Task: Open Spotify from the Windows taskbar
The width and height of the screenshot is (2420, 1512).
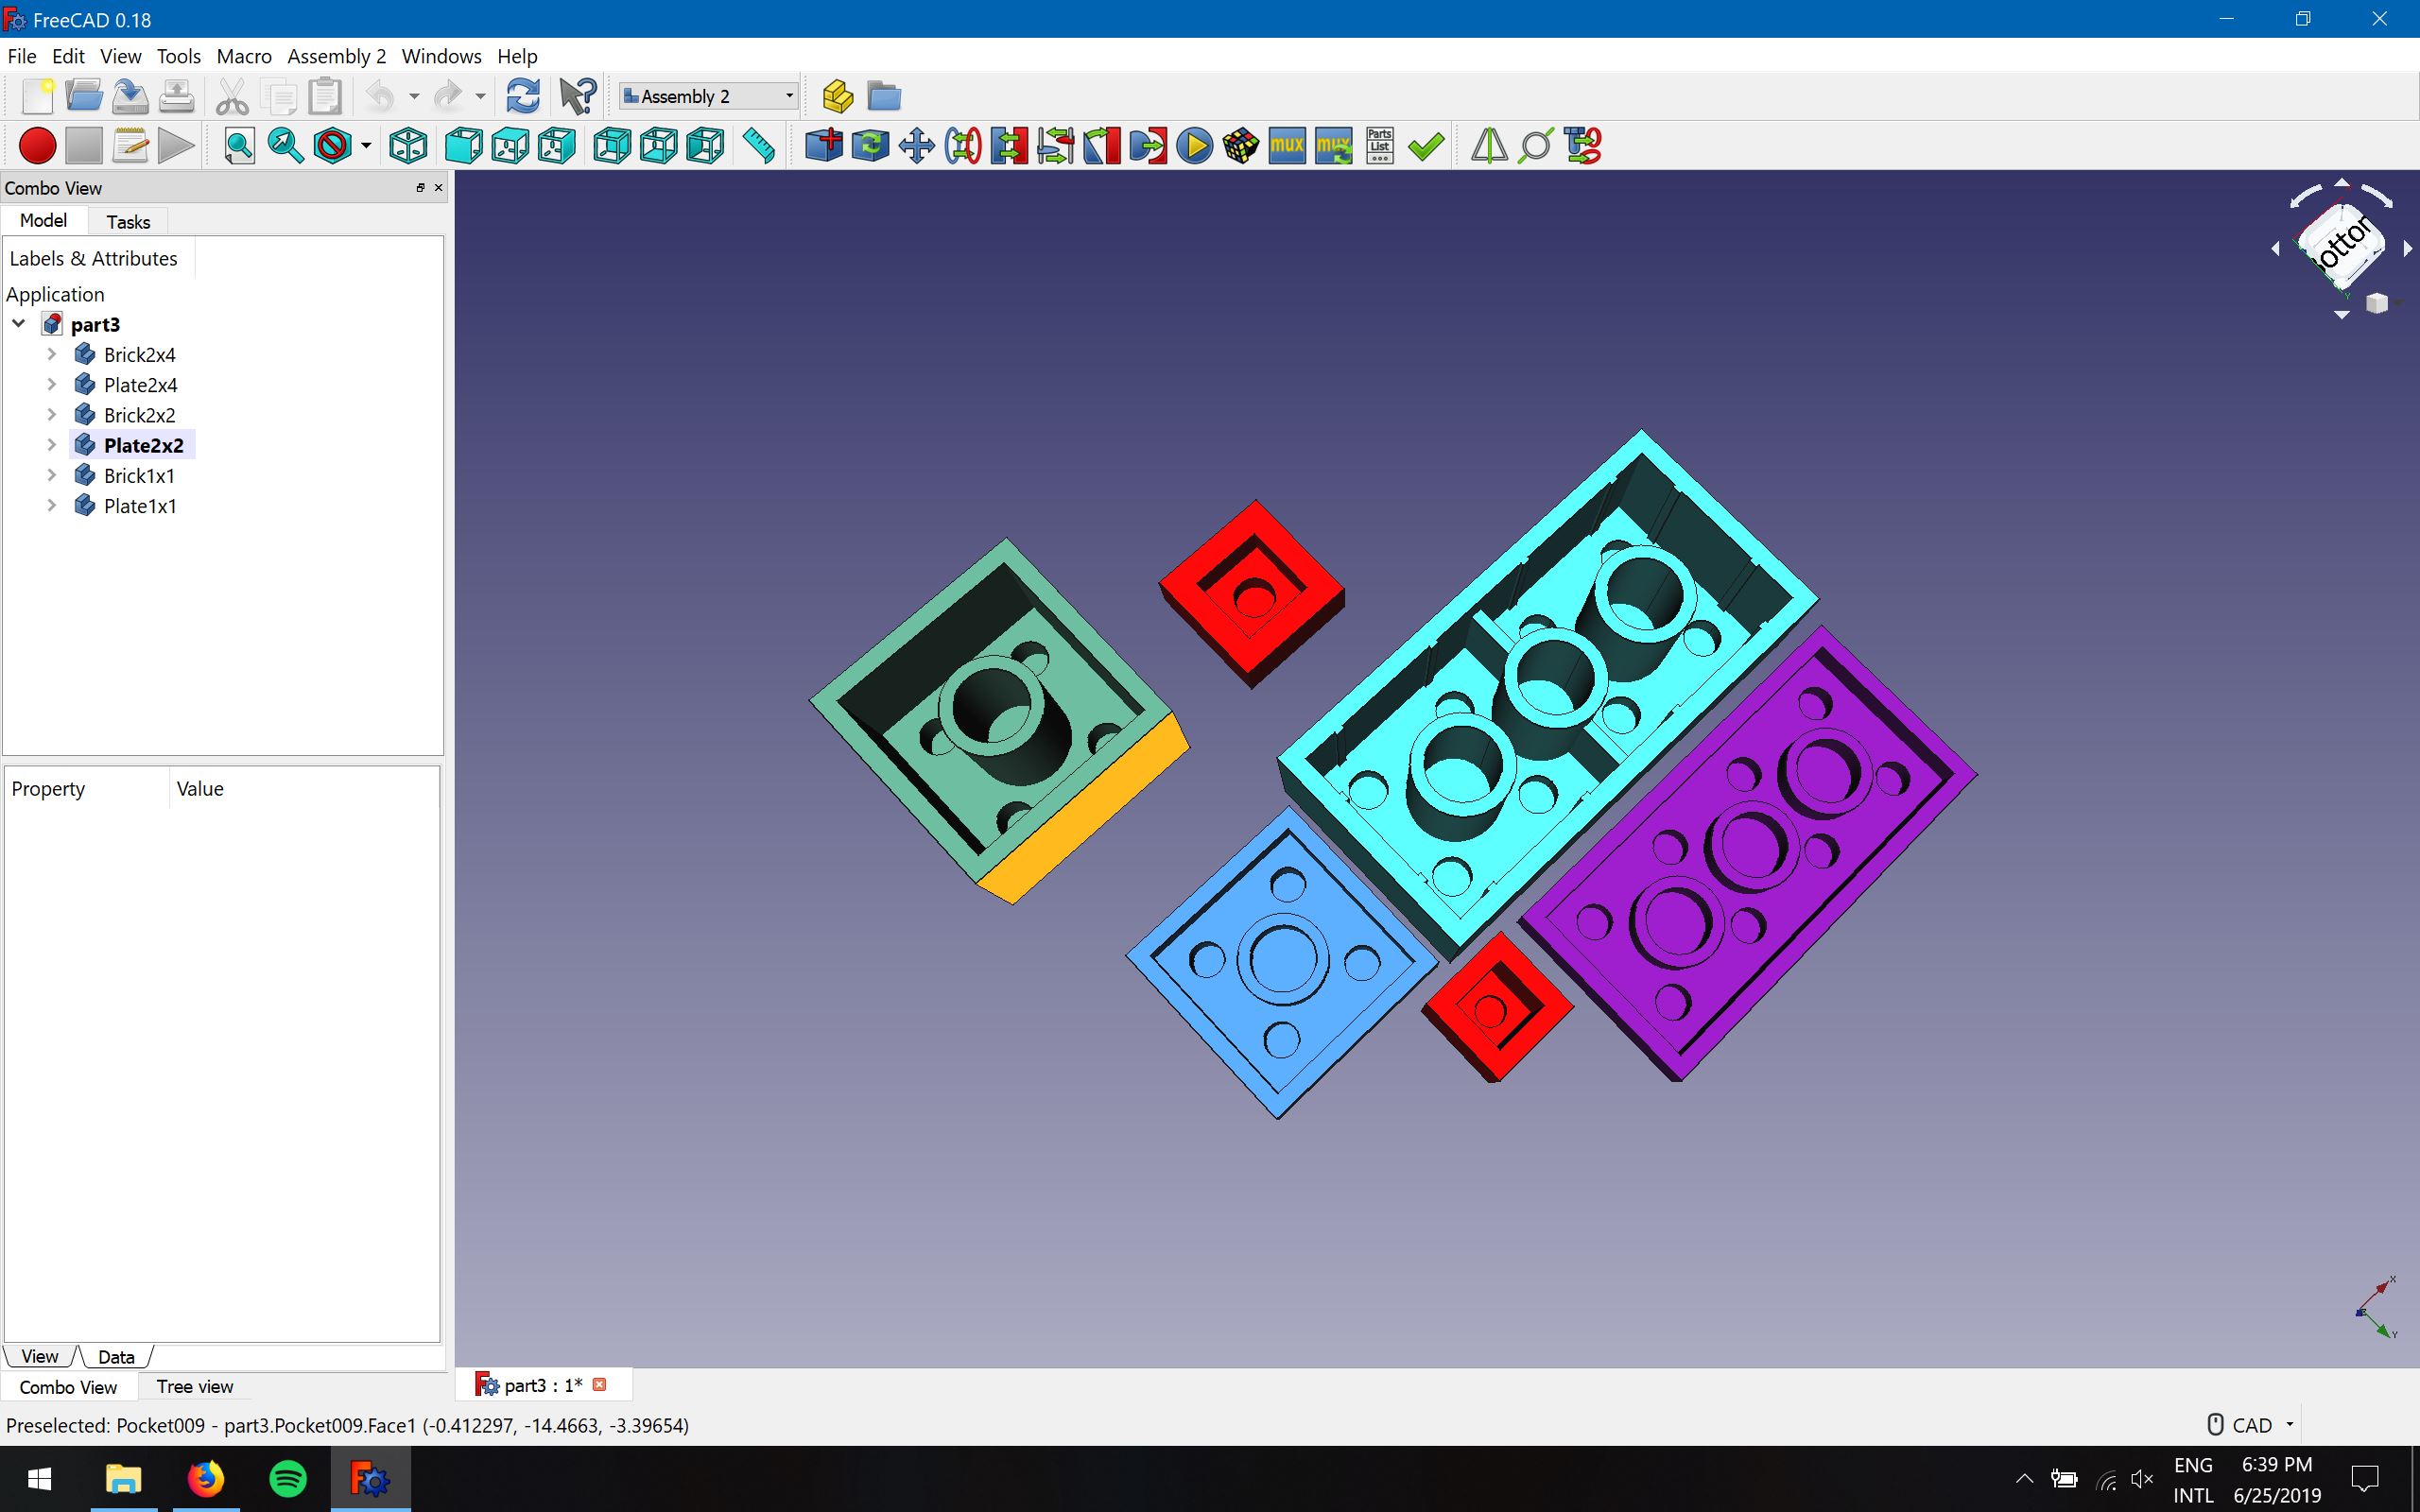Action: point(288,1478)
